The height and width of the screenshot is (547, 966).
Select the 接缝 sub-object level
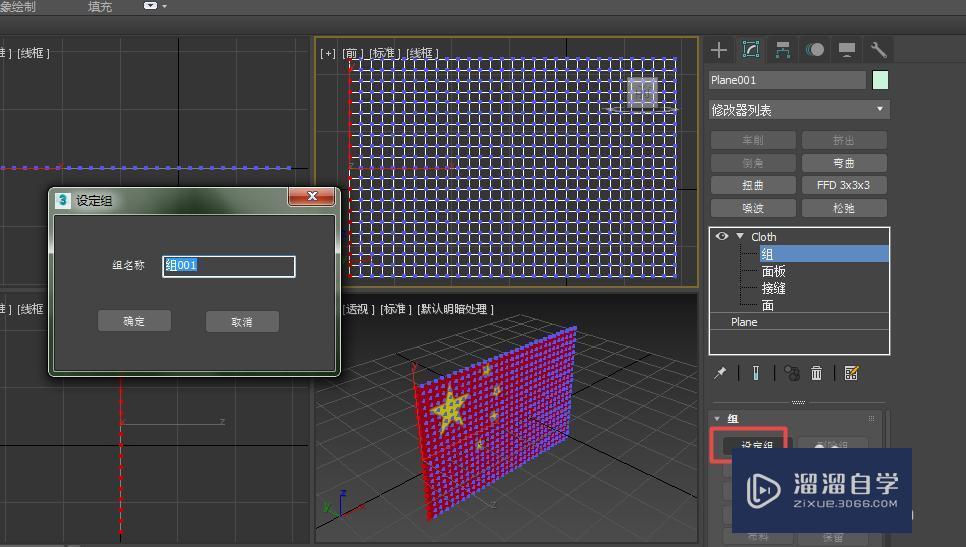[773, 288]
